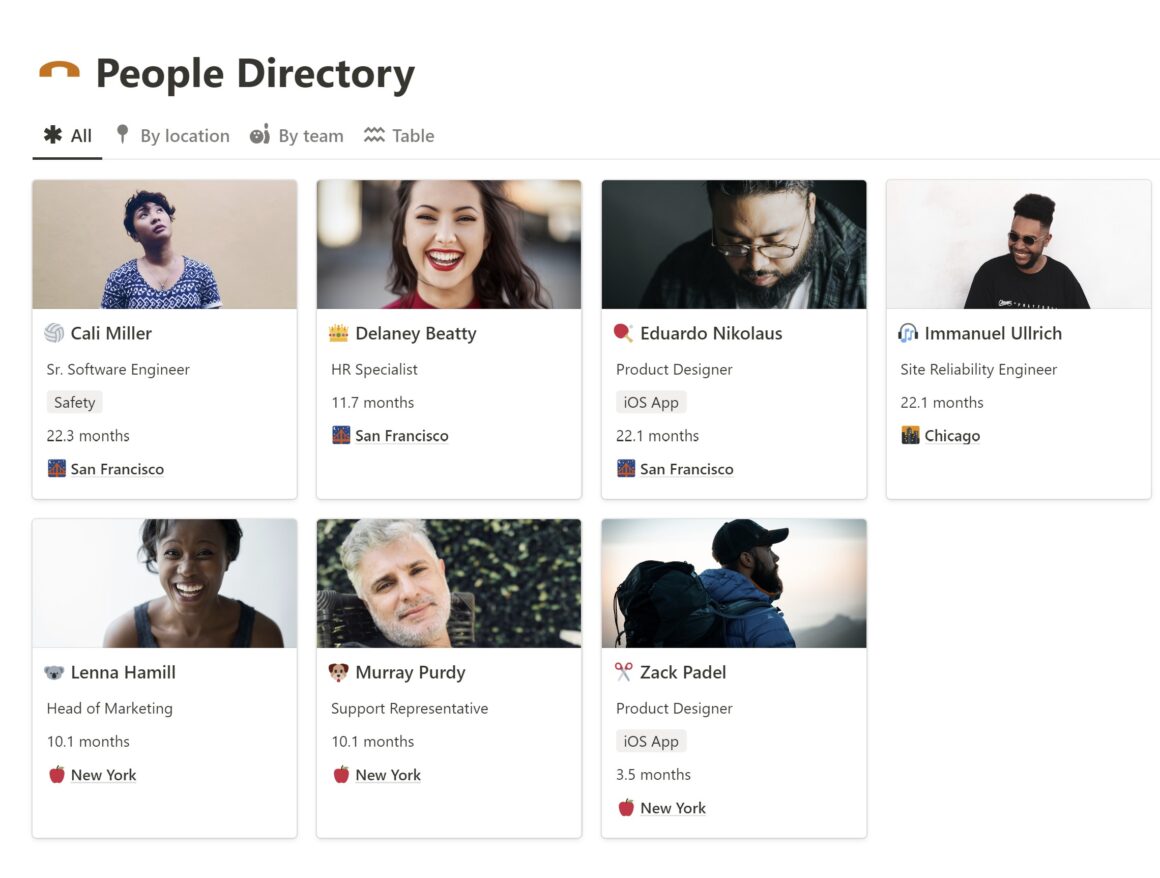
Task: Click Delaney Beatty's cover photo
Action: tap(449, 244)
